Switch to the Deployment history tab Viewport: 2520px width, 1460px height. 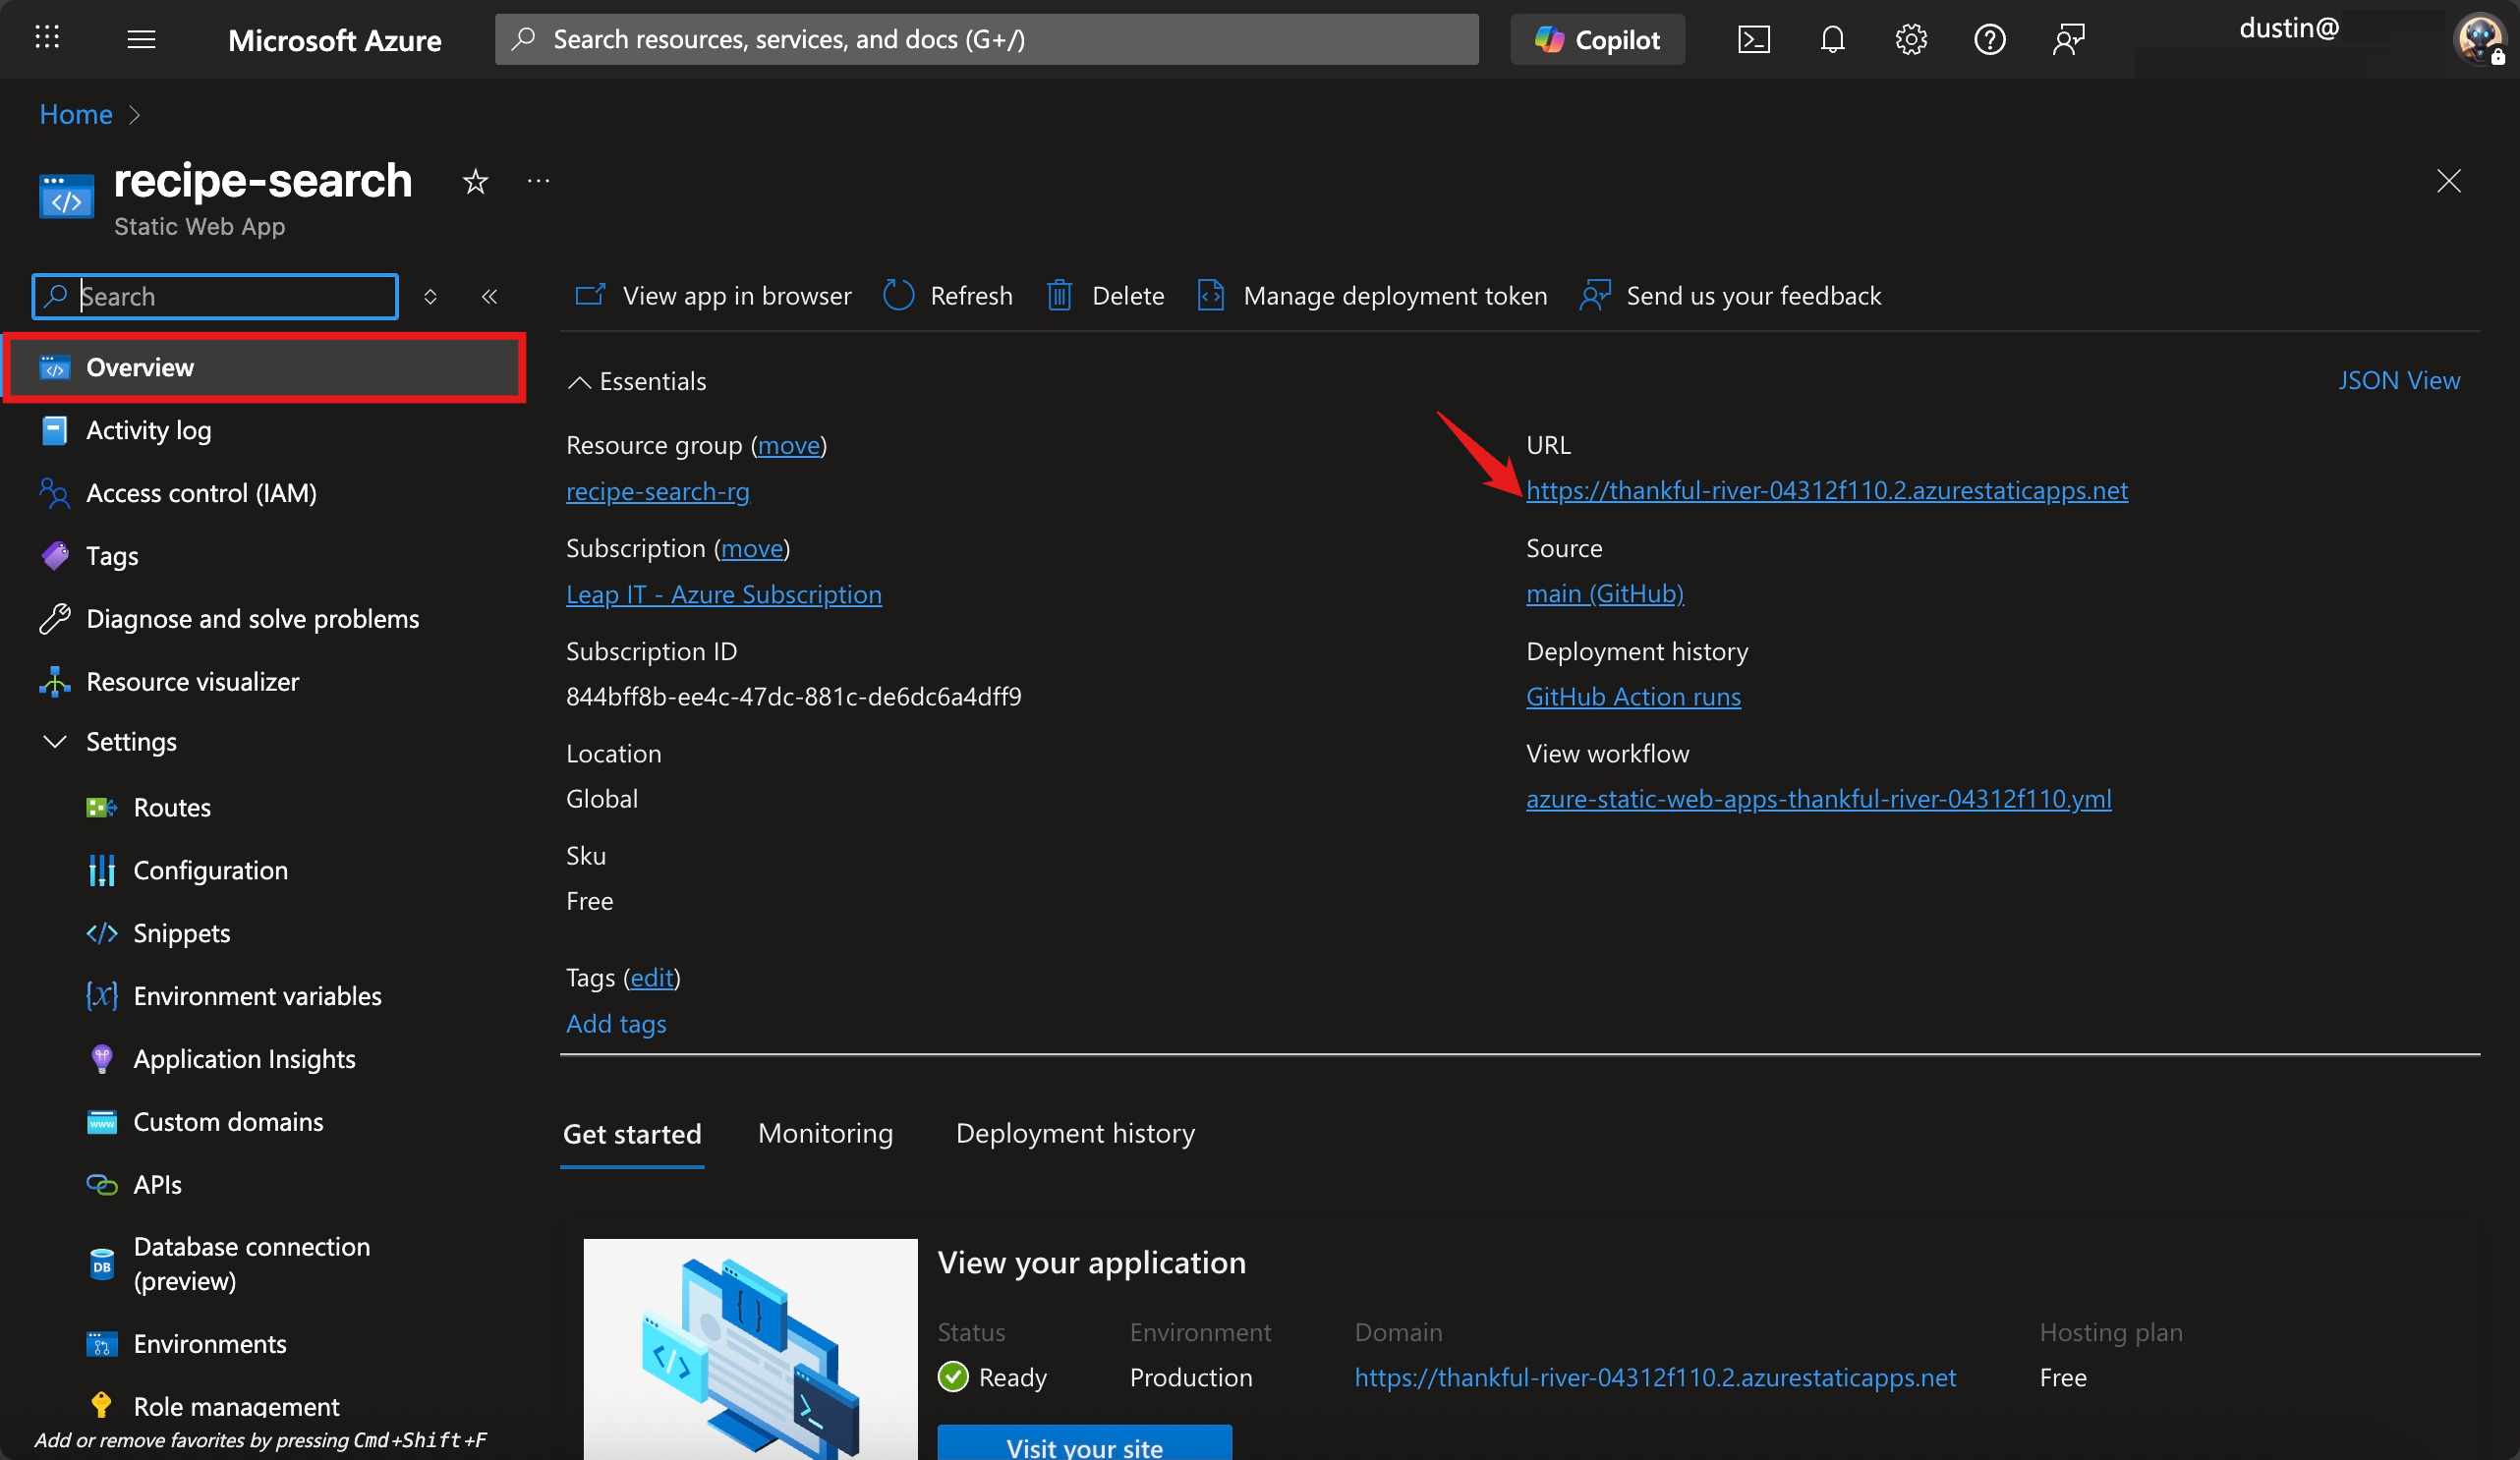[1075, 1133]
